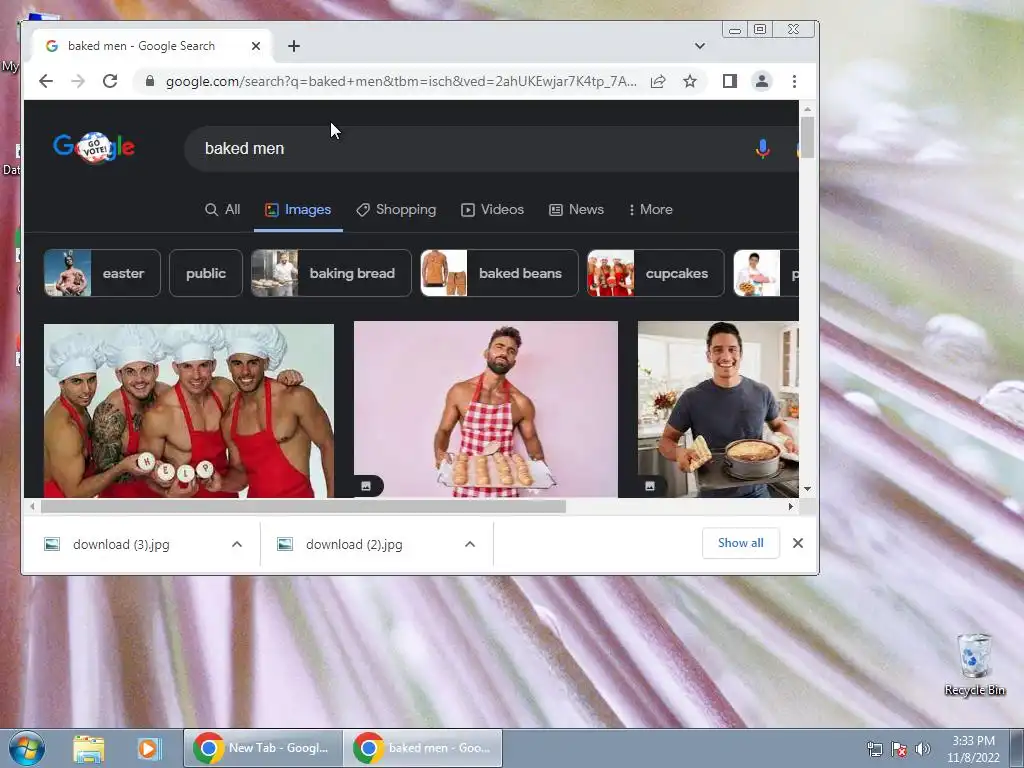Click the image badge on pie photo
1024x768 pixels.
(x=650, y=486)
